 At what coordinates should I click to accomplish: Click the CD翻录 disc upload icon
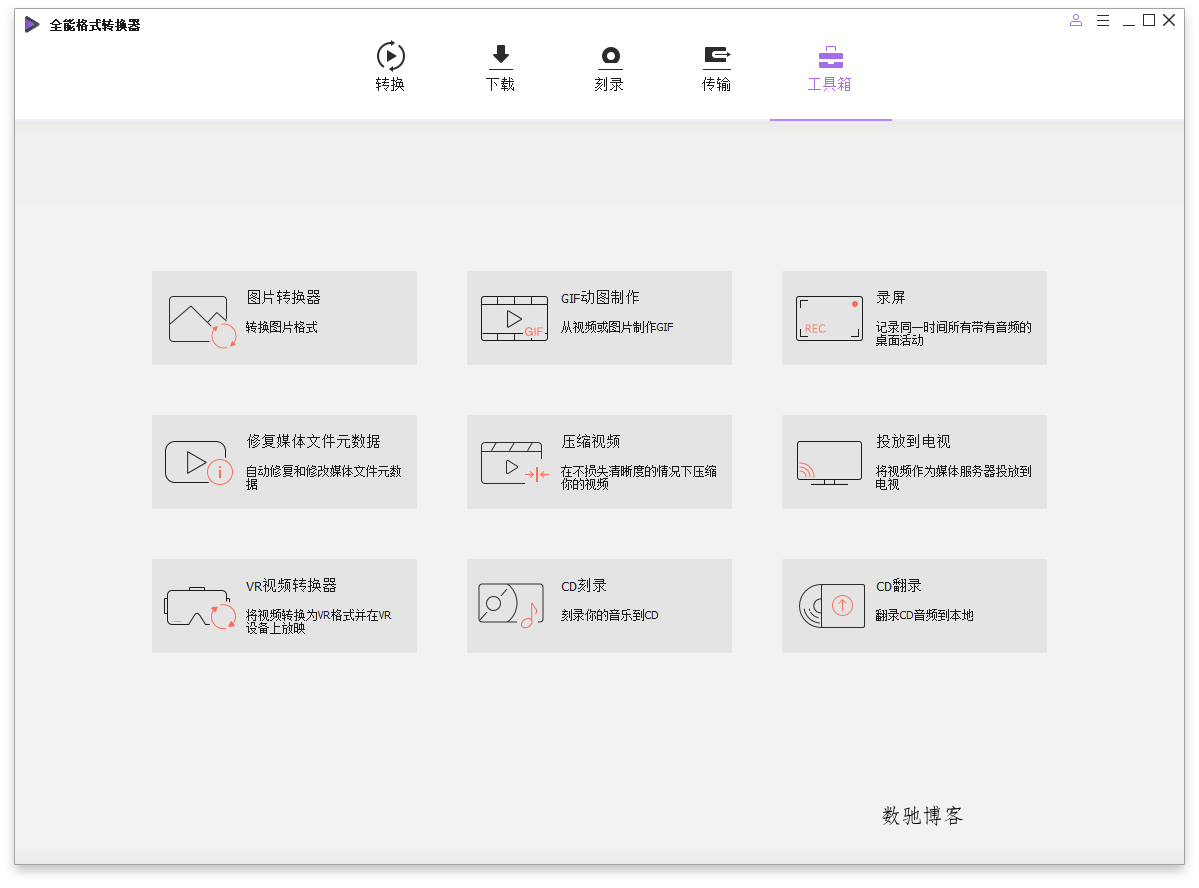831,605
